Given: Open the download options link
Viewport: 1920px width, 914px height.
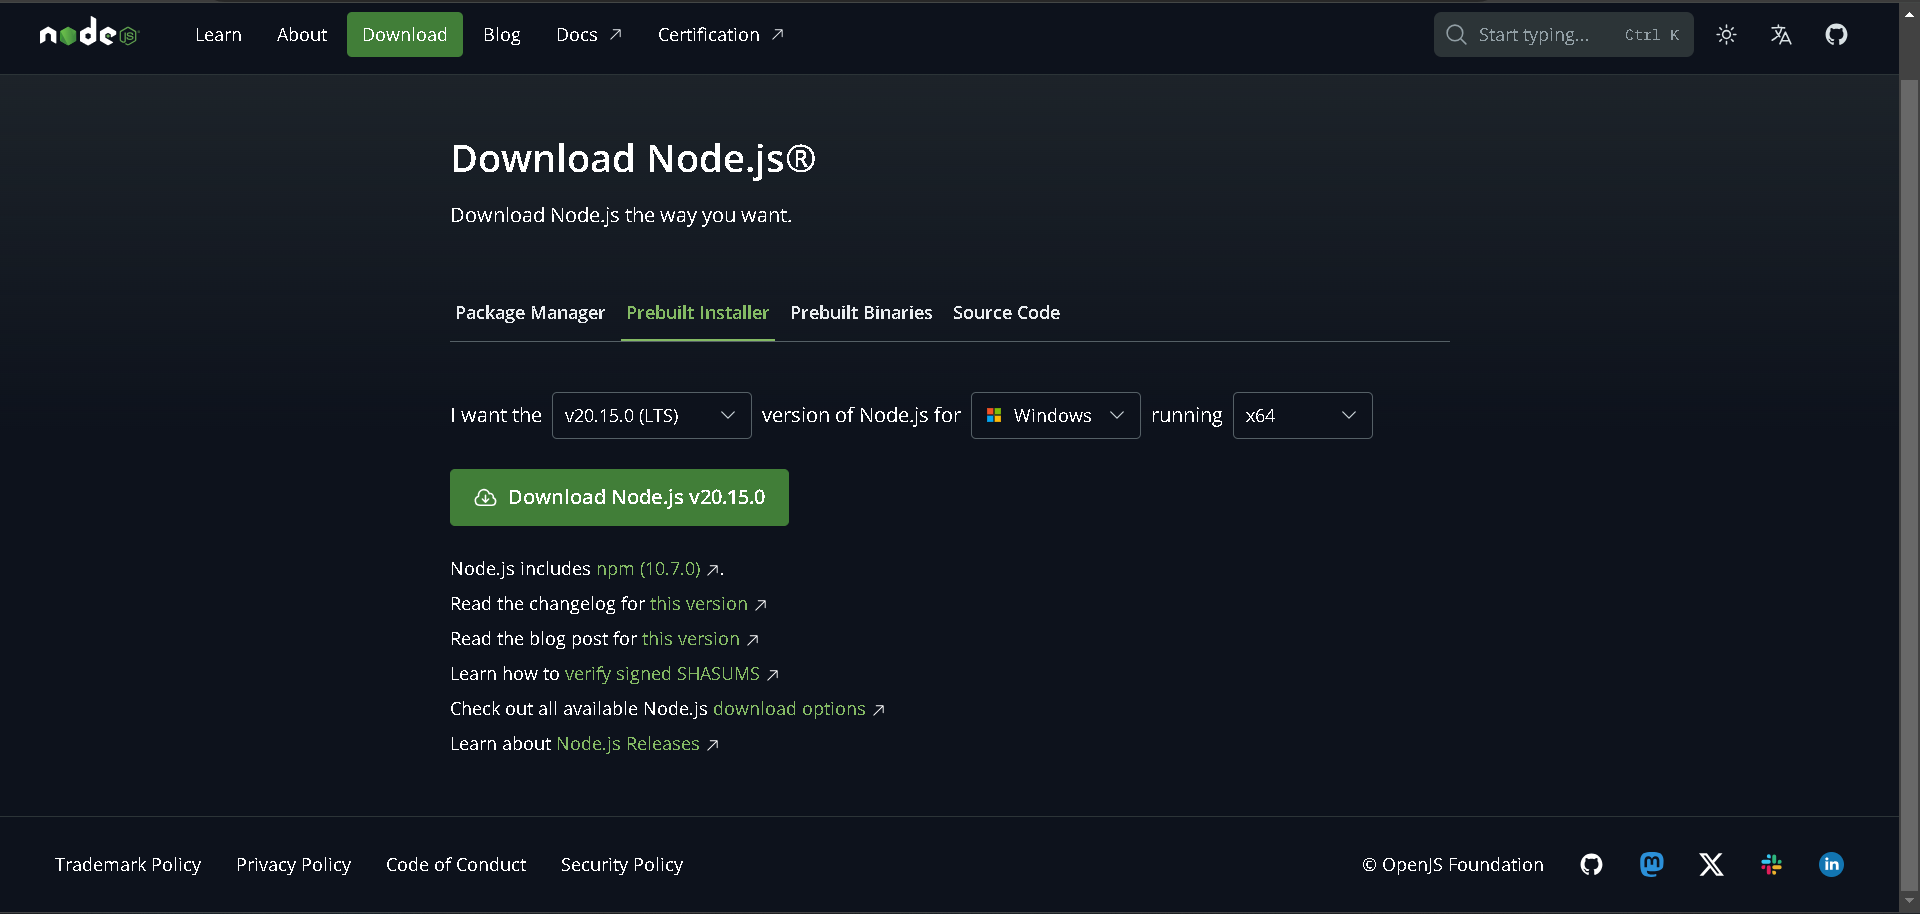Looking at the screenshot, I should [789, 708].
